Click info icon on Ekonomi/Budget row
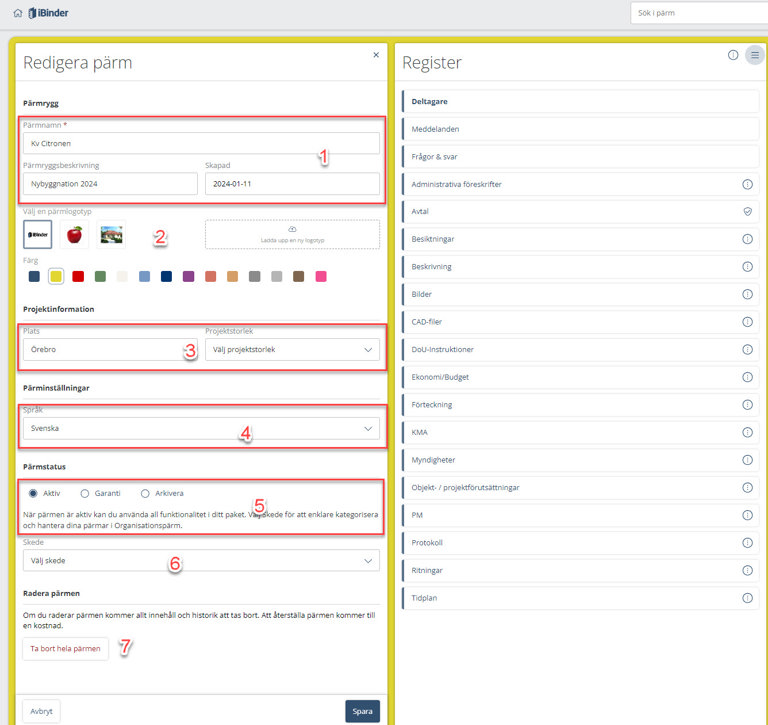The height and width of the screenshot is (725, 768). [746, 377]
